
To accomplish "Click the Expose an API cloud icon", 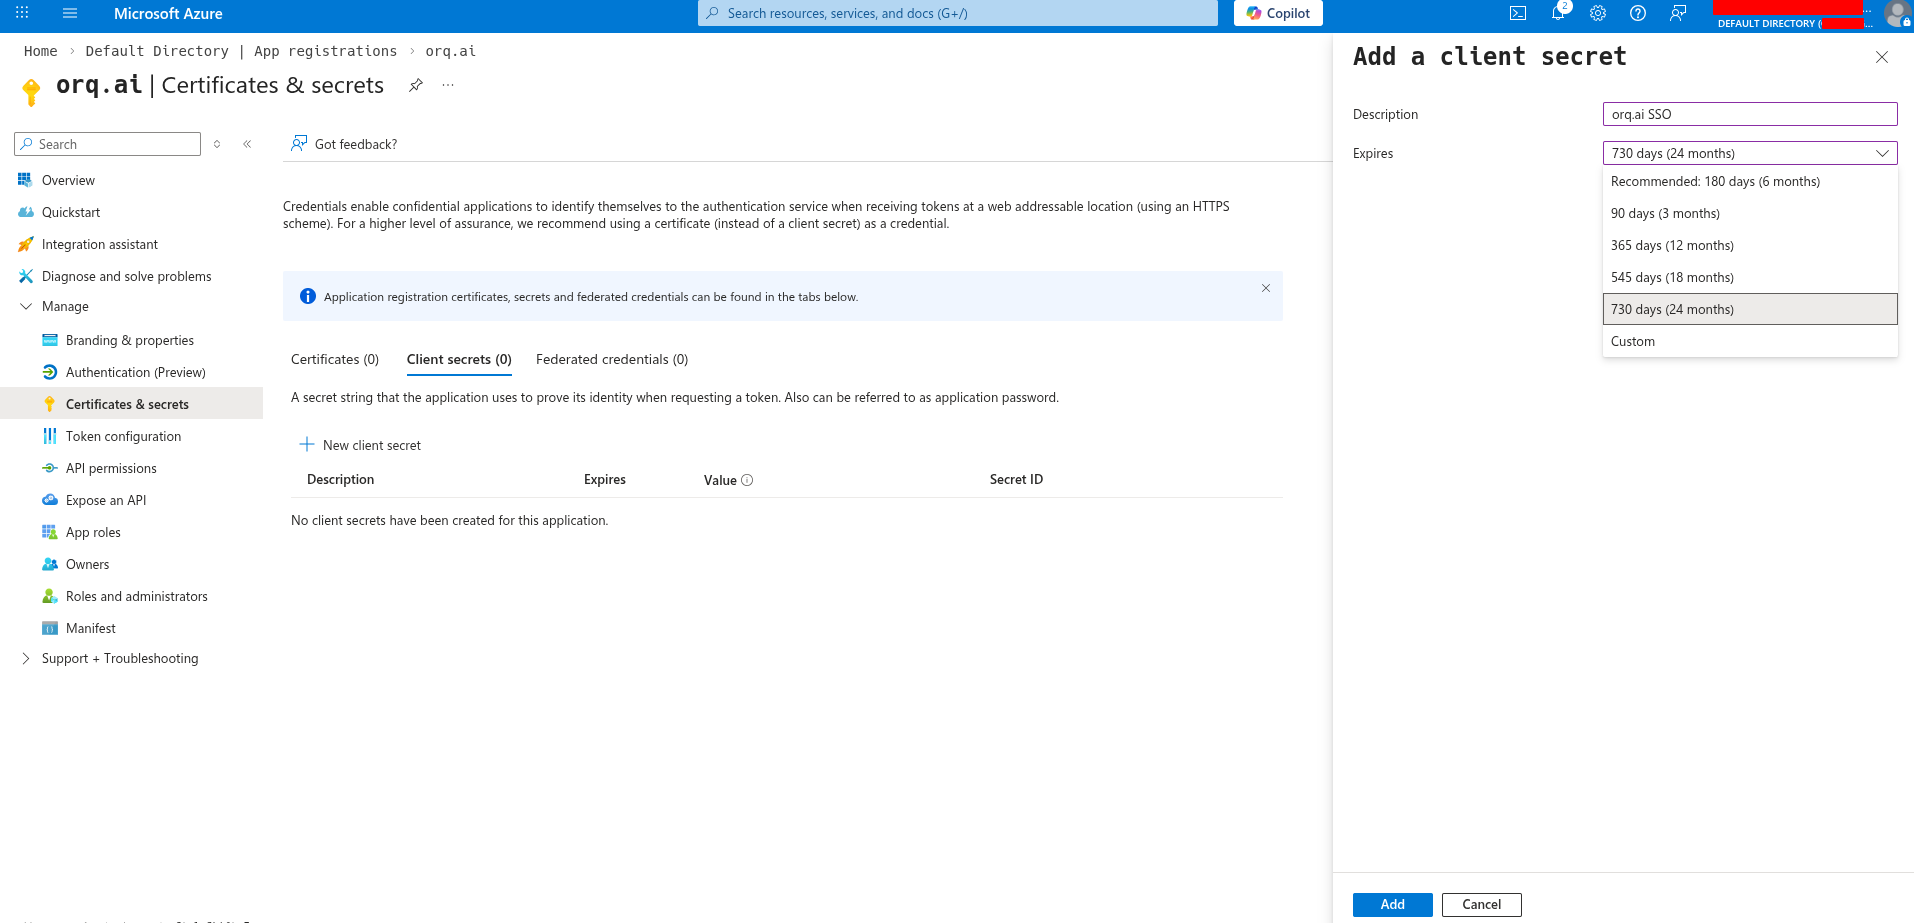I will click(x=49, y=500).
